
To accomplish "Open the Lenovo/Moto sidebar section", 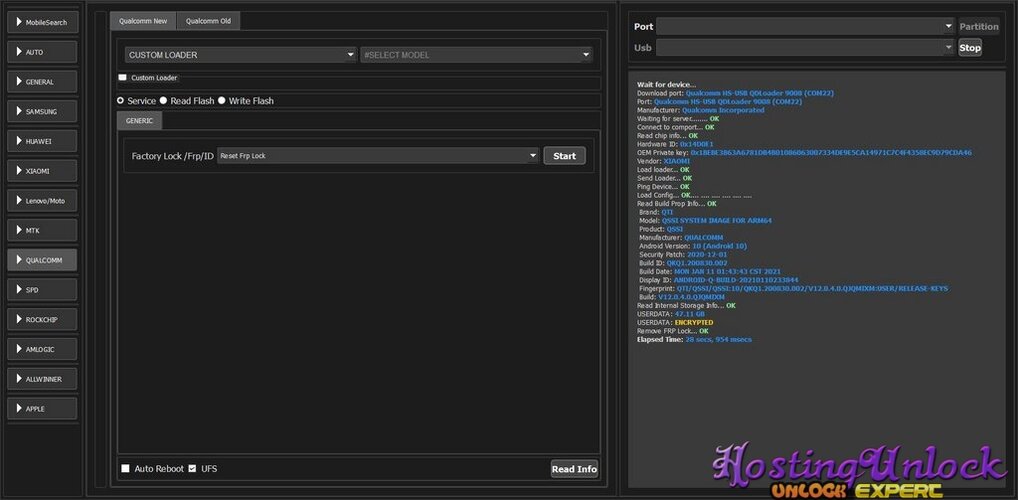I will pos(42,201).
